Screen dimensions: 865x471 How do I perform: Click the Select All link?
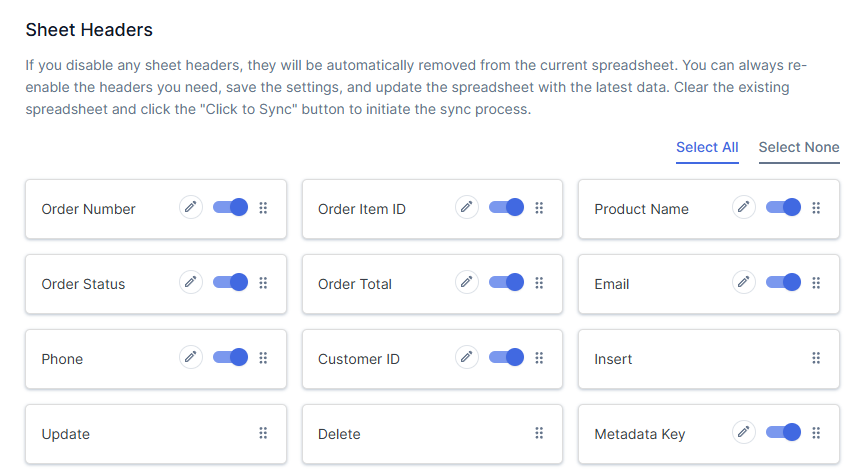[707, 147]
